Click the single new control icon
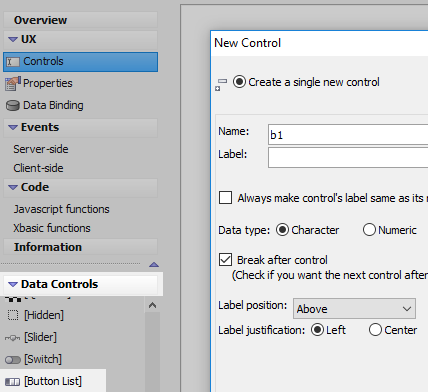 point(221,85)
